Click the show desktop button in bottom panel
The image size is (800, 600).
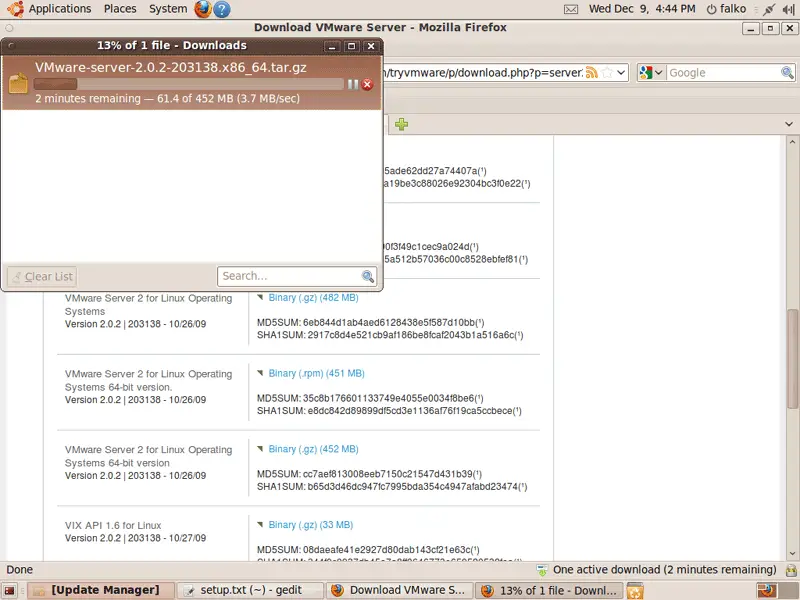[9, 590]
